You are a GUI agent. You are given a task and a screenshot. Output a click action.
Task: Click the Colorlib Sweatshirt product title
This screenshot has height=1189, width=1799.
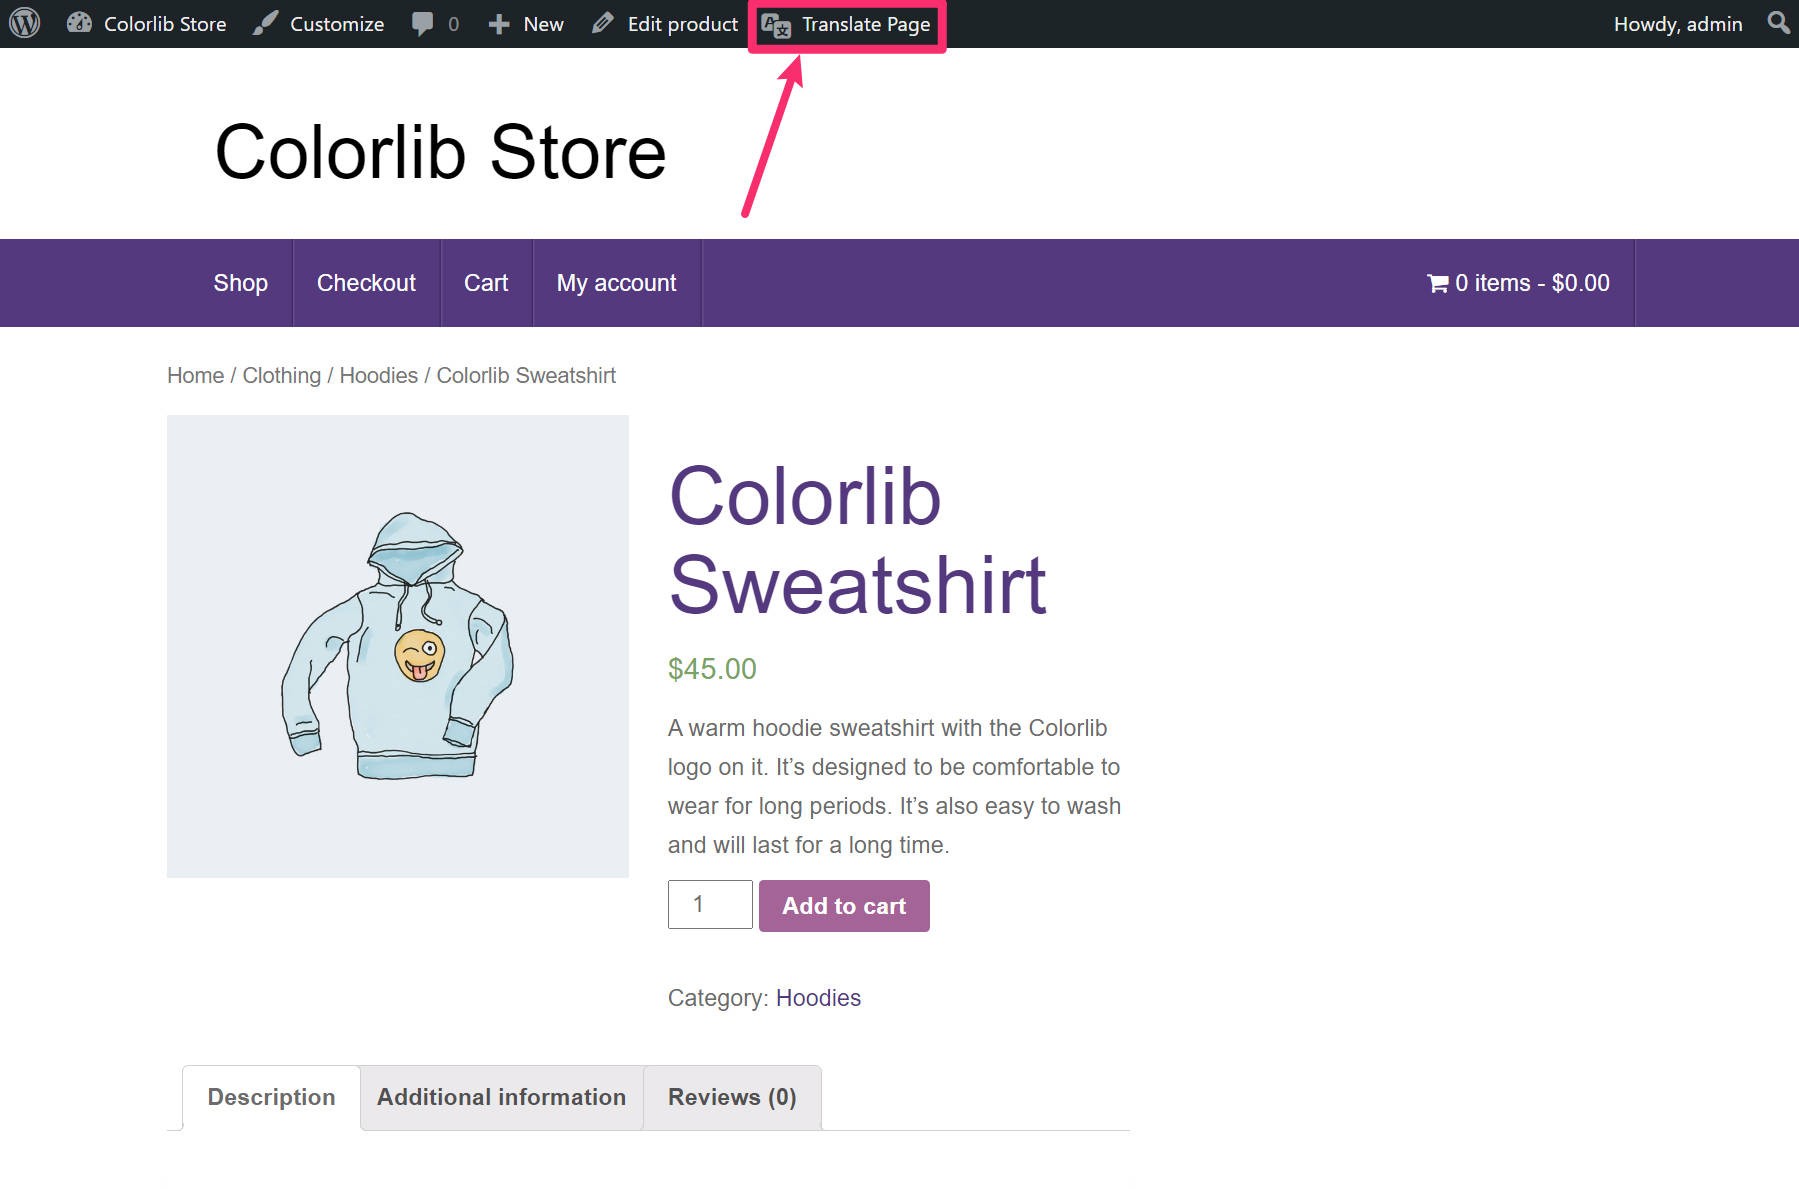pos(857,540)
